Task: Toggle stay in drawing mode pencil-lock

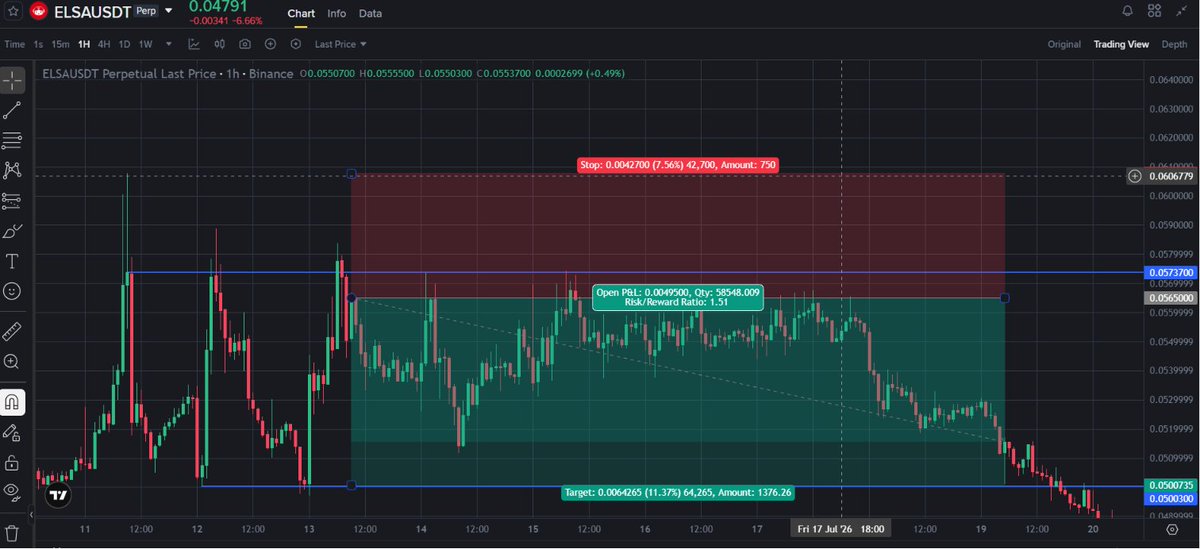Action: coord(12,433)
